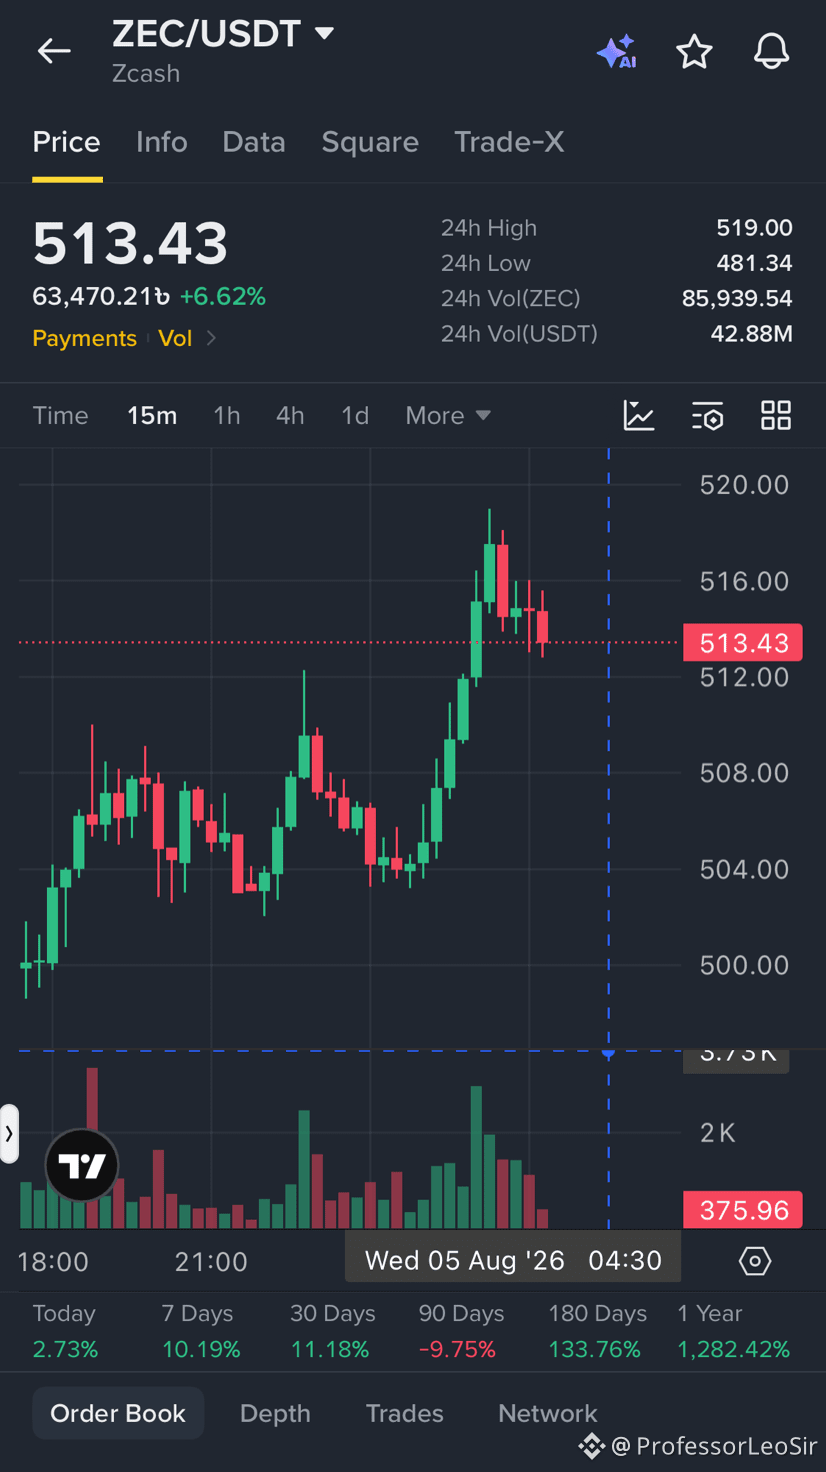Open chart settings list icon

(708, 416)
